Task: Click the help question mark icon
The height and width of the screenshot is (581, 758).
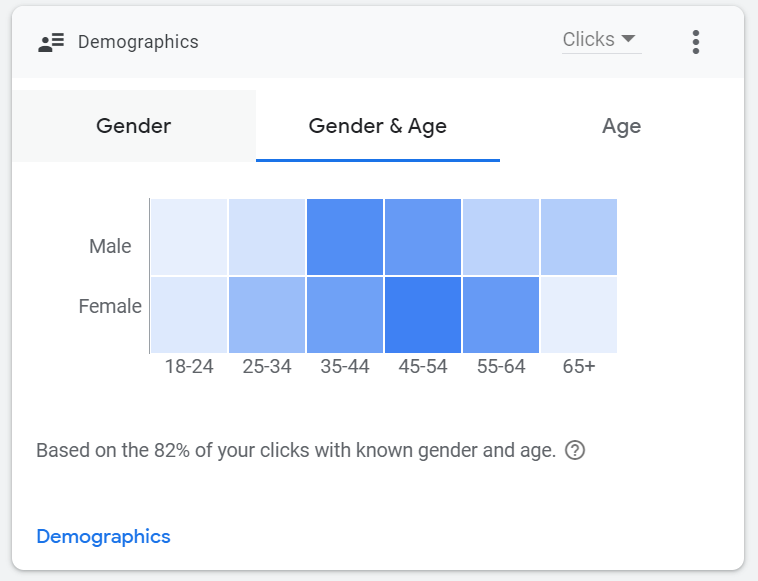Action: click(575, 450)
